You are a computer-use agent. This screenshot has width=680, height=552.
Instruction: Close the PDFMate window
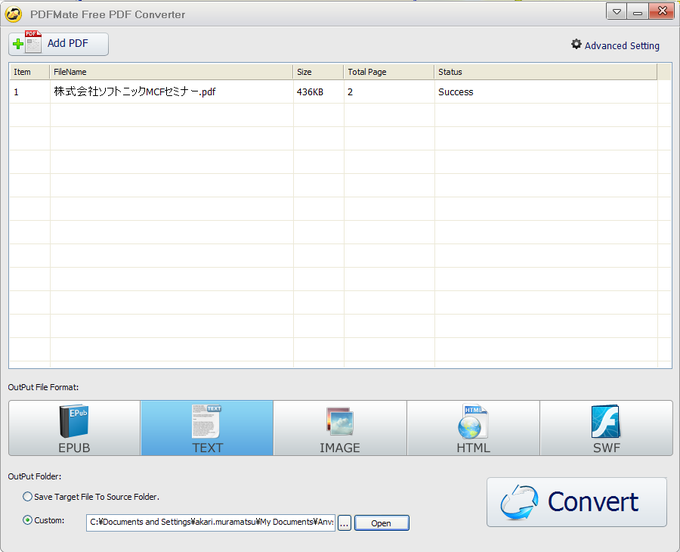(662, 11)
